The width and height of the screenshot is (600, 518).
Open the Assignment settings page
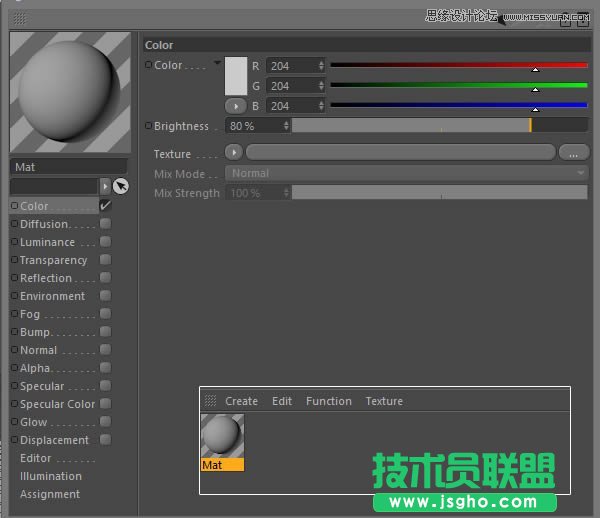click(50, 494)
